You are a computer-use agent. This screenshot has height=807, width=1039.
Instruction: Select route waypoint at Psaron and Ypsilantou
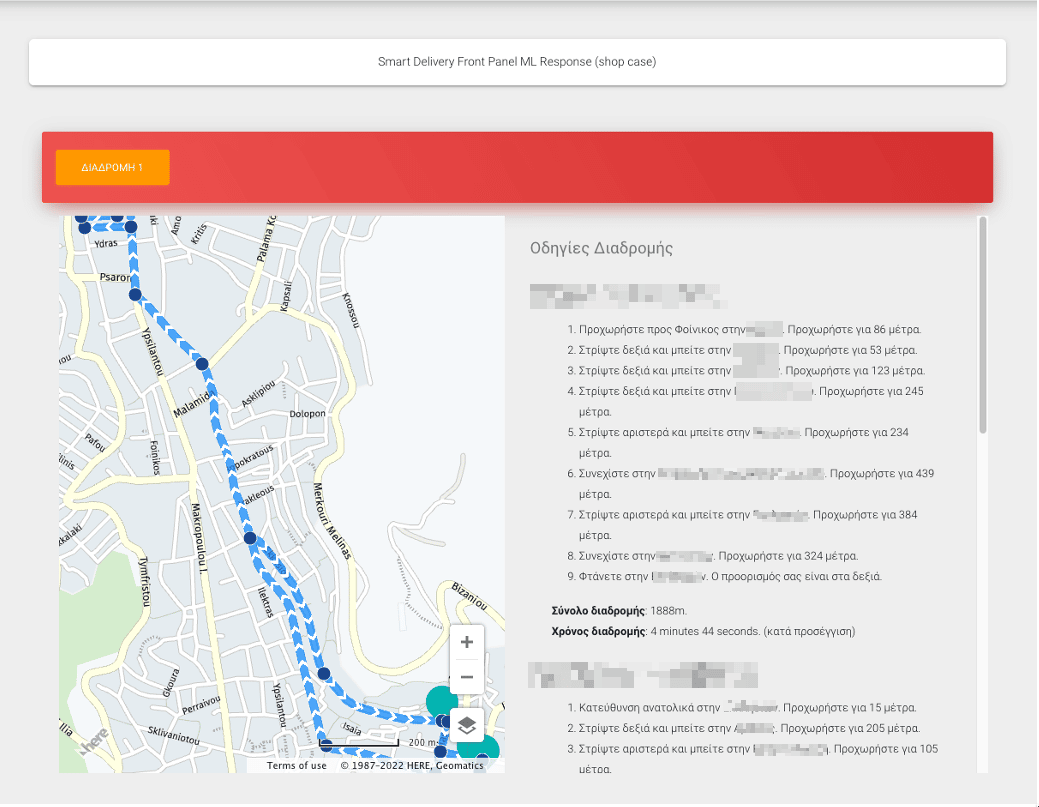135,295
